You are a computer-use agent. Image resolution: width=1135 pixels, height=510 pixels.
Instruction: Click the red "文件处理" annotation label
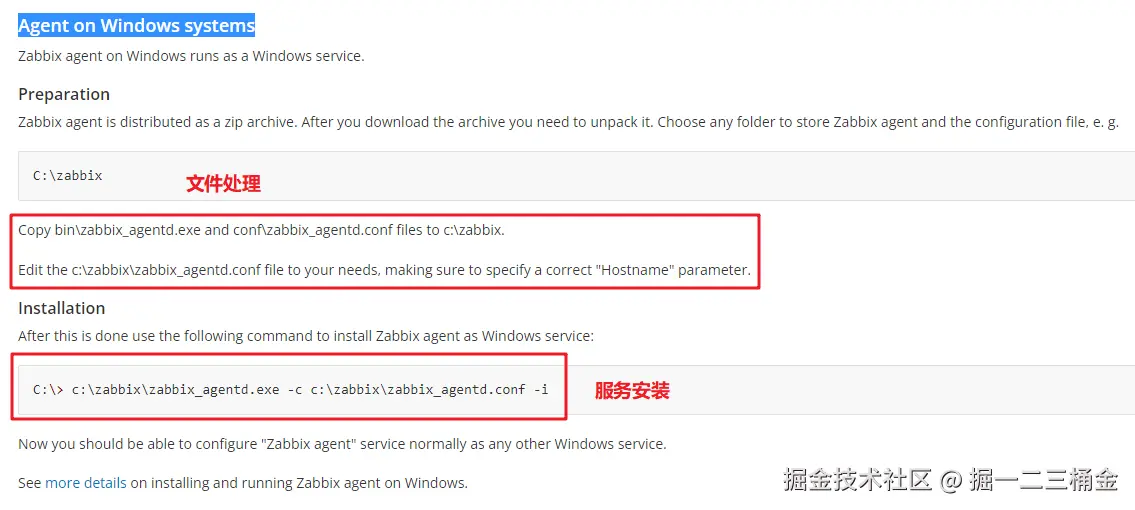(x=224, y=184)
